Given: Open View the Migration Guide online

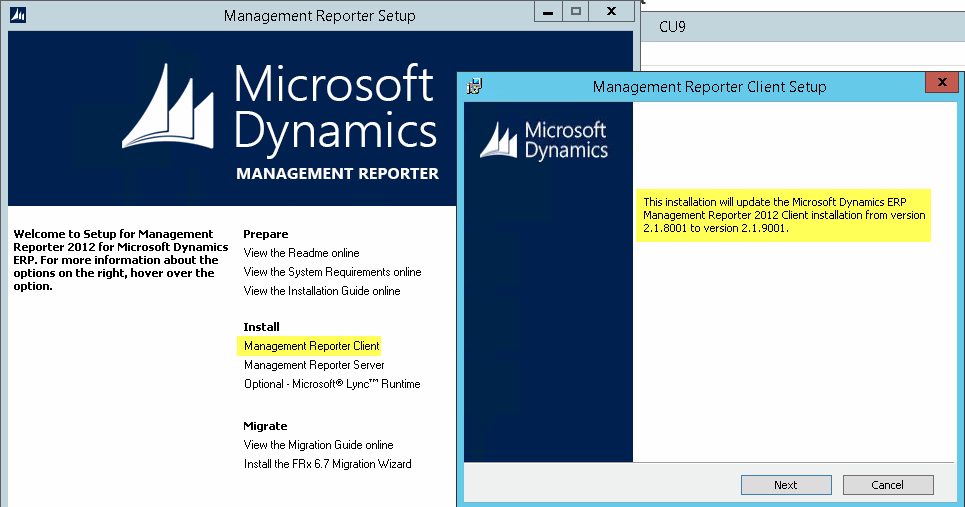Looking at the screenshot, I should [x=318, y=445].
